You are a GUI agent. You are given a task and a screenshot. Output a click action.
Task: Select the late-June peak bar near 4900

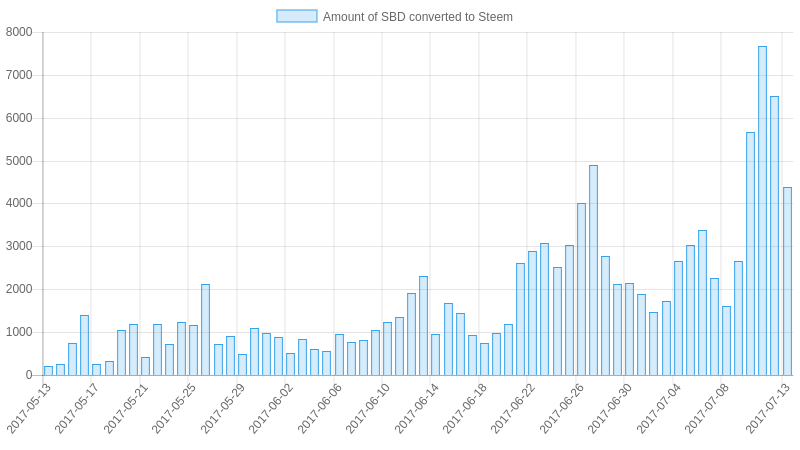coord(593,270)
